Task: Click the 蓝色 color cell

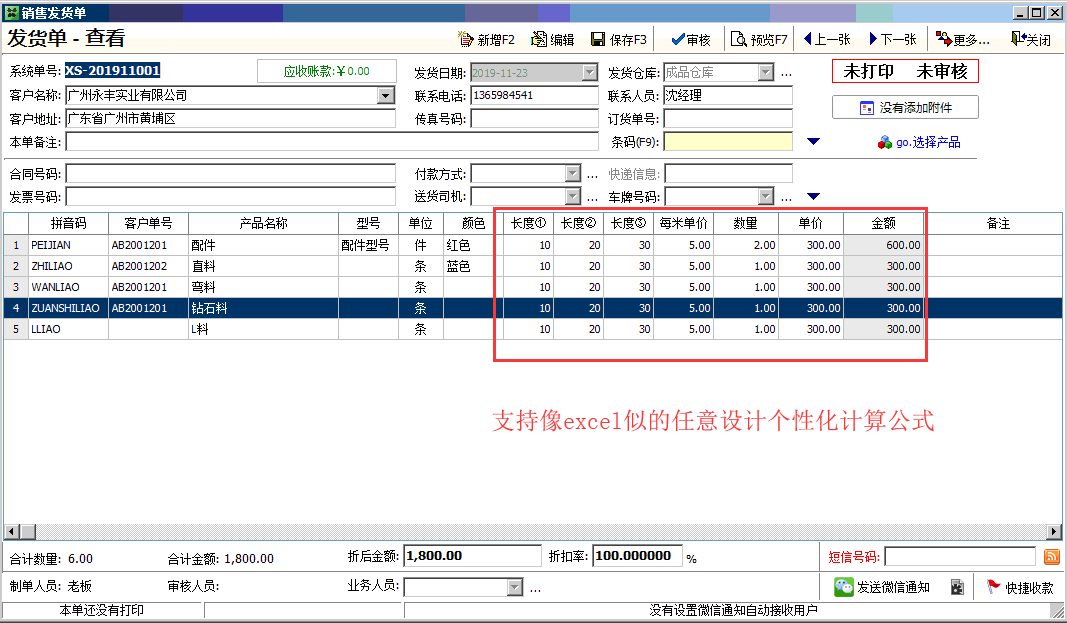Action: (473, 266)
